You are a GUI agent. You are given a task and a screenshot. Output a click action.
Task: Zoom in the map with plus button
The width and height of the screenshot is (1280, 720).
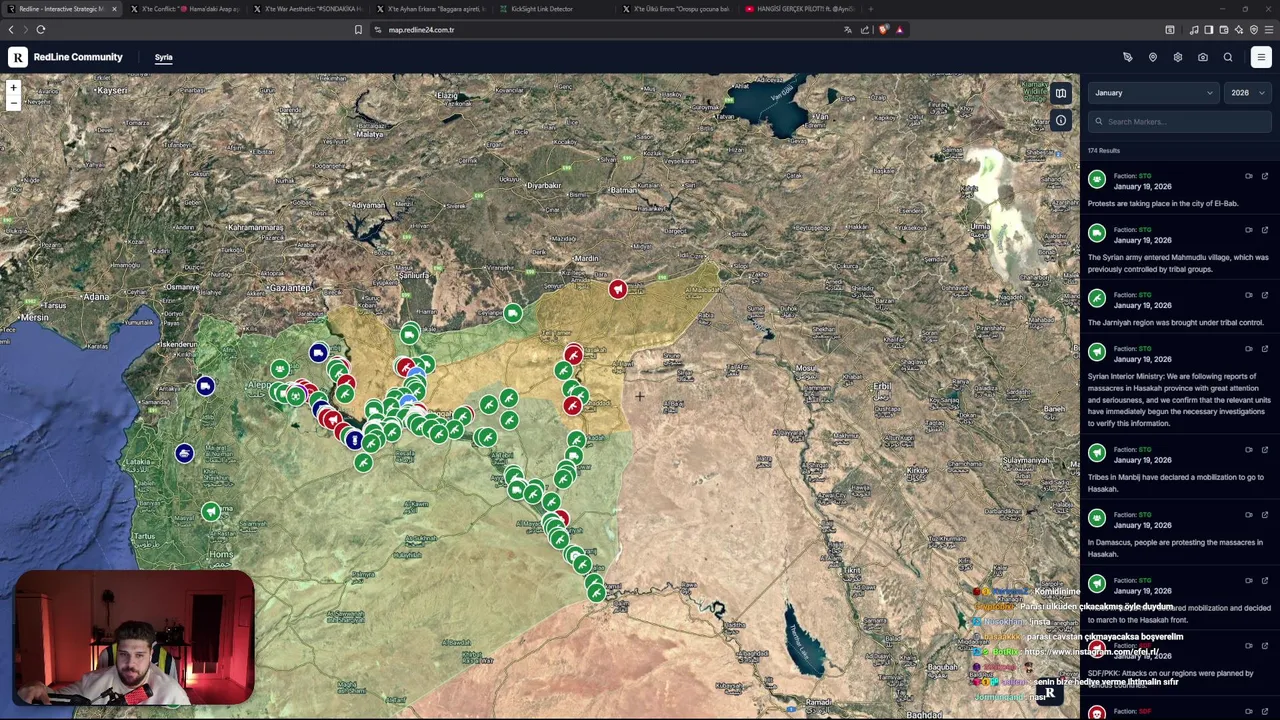click(13, 88)
